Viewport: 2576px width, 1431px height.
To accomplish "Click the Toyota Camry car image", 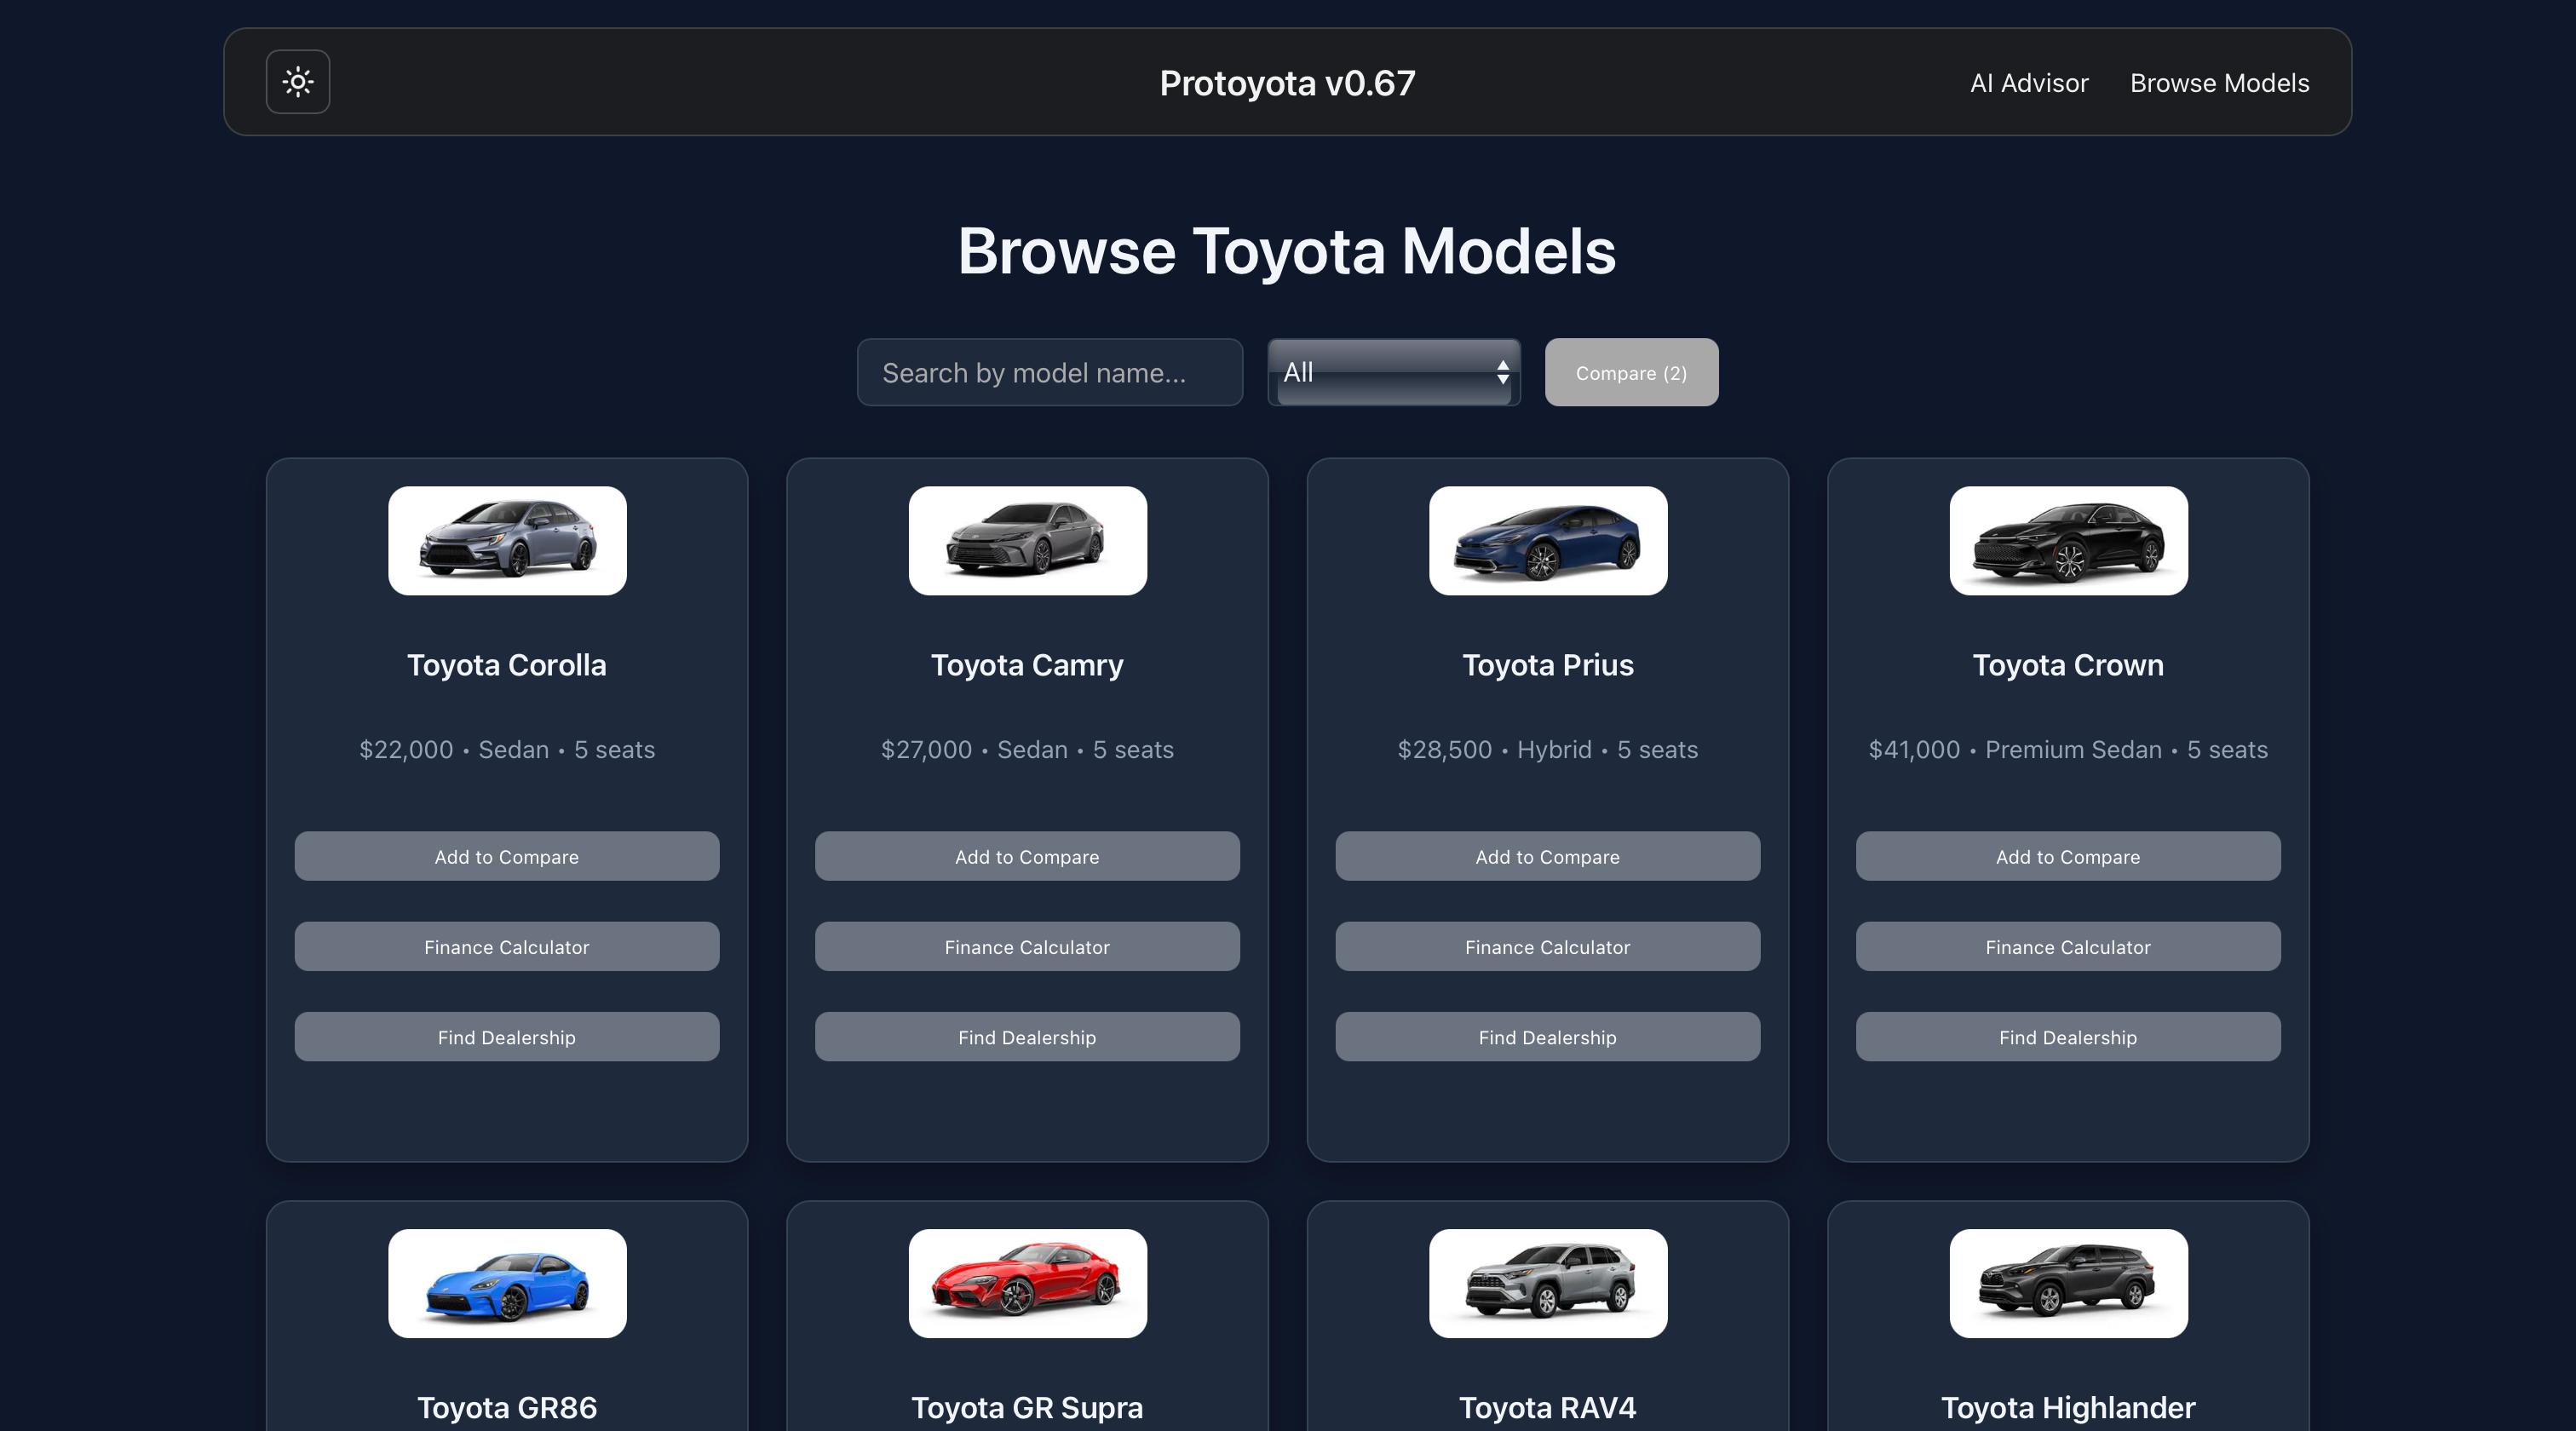I will (1027, 541).
